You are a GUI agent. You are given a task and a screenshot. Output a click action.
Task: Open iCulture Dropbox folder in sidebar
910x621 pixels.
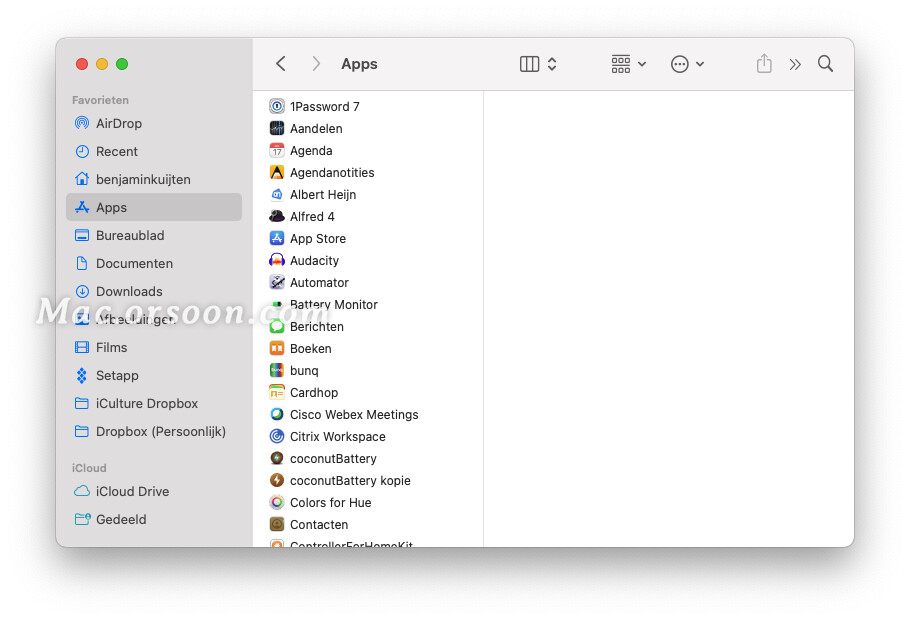coord(154,403)
